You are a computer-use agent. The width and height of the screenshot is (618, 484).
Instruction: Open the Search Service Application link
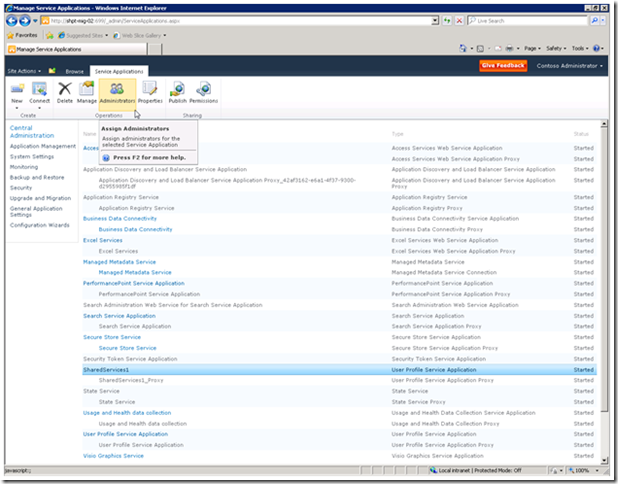[119, 316]
